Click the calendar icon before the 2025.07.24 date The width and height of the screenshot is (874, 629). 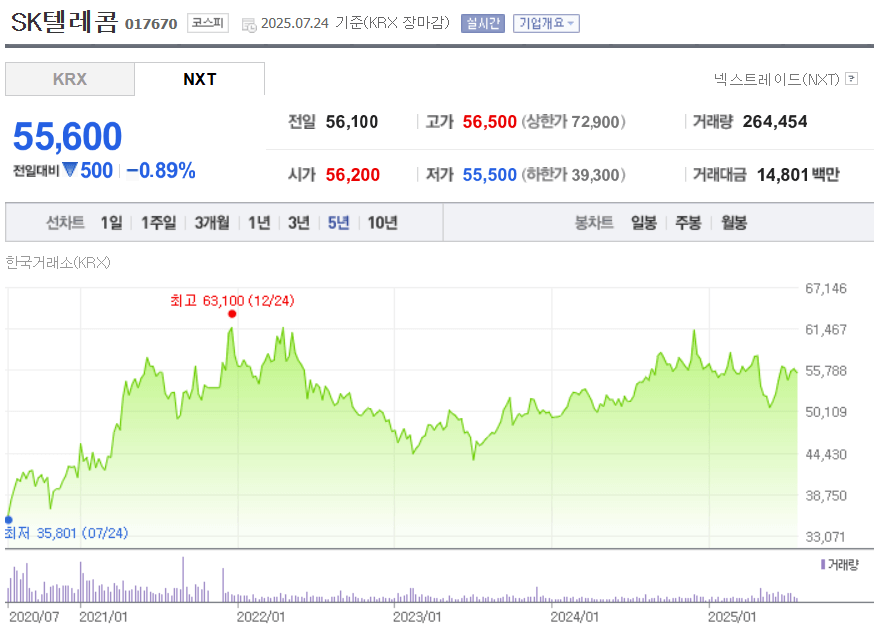pyautogui.click(x=248, y=23)
